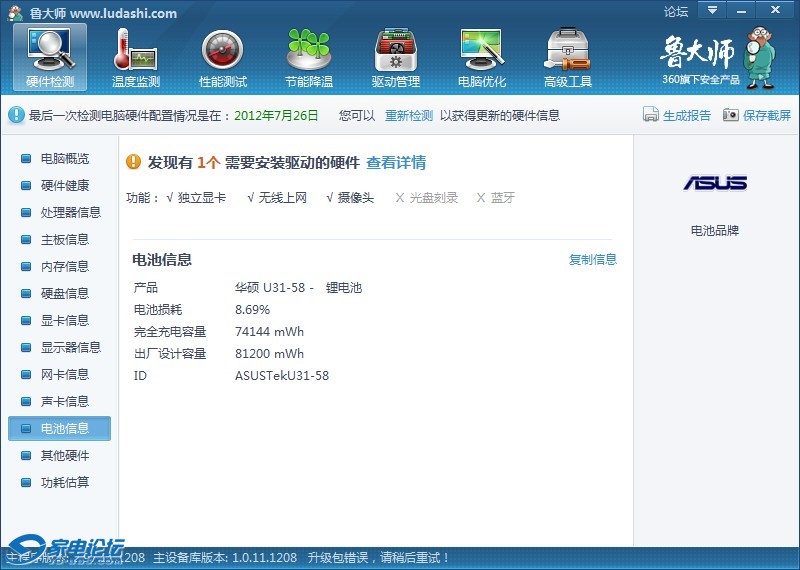Click the 光盘刻录 feature label

434,197
